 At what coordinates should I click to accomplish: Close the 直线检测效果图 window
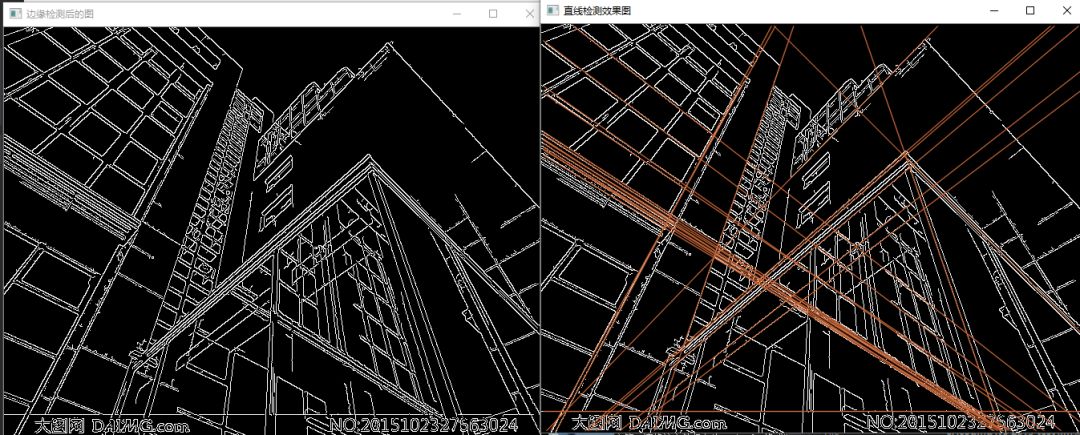tap(1066, 10)
